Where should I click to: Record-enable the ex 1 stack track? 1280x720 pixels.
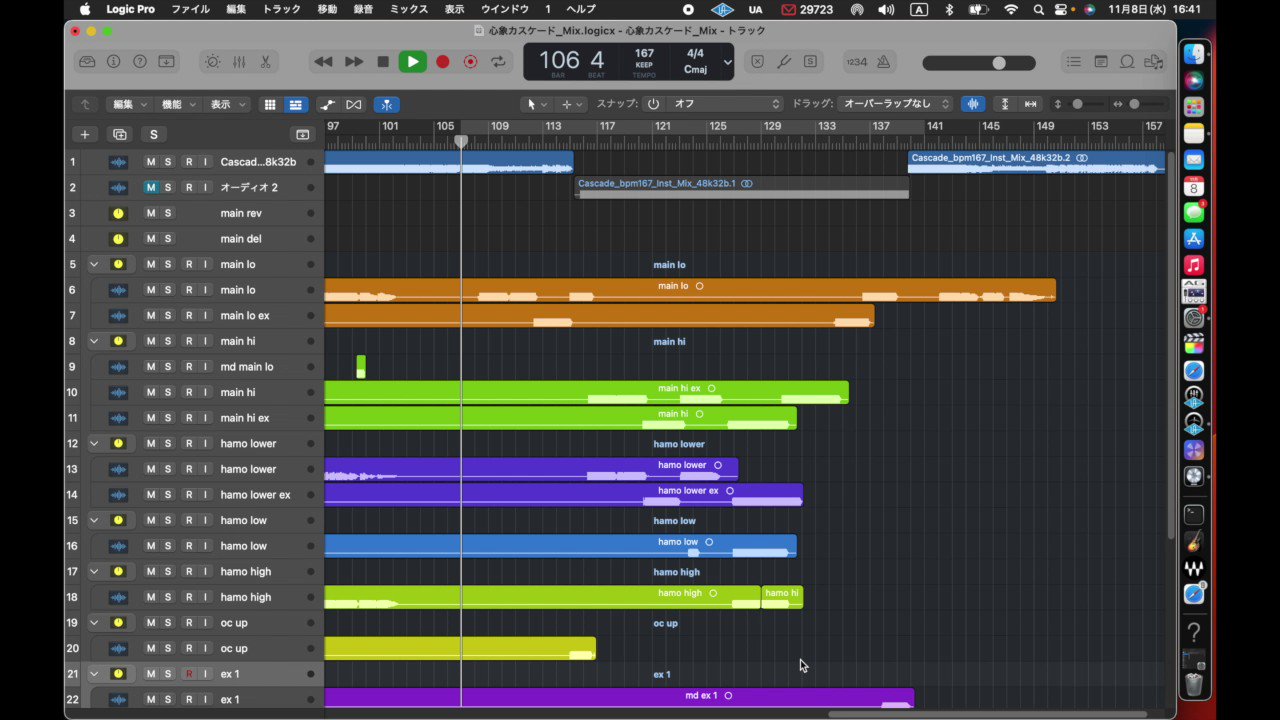tap(189, 674)
